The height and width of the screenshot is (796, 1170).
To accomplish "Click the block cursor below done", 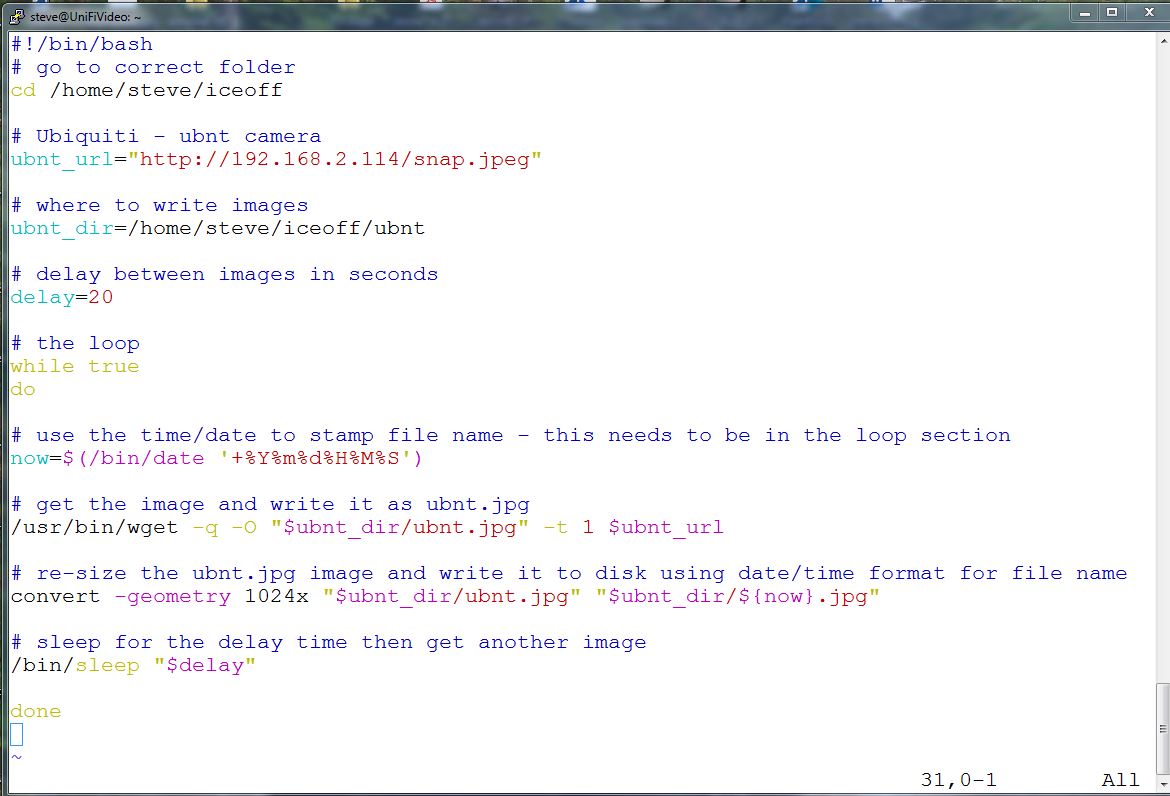I will point(15,733).
